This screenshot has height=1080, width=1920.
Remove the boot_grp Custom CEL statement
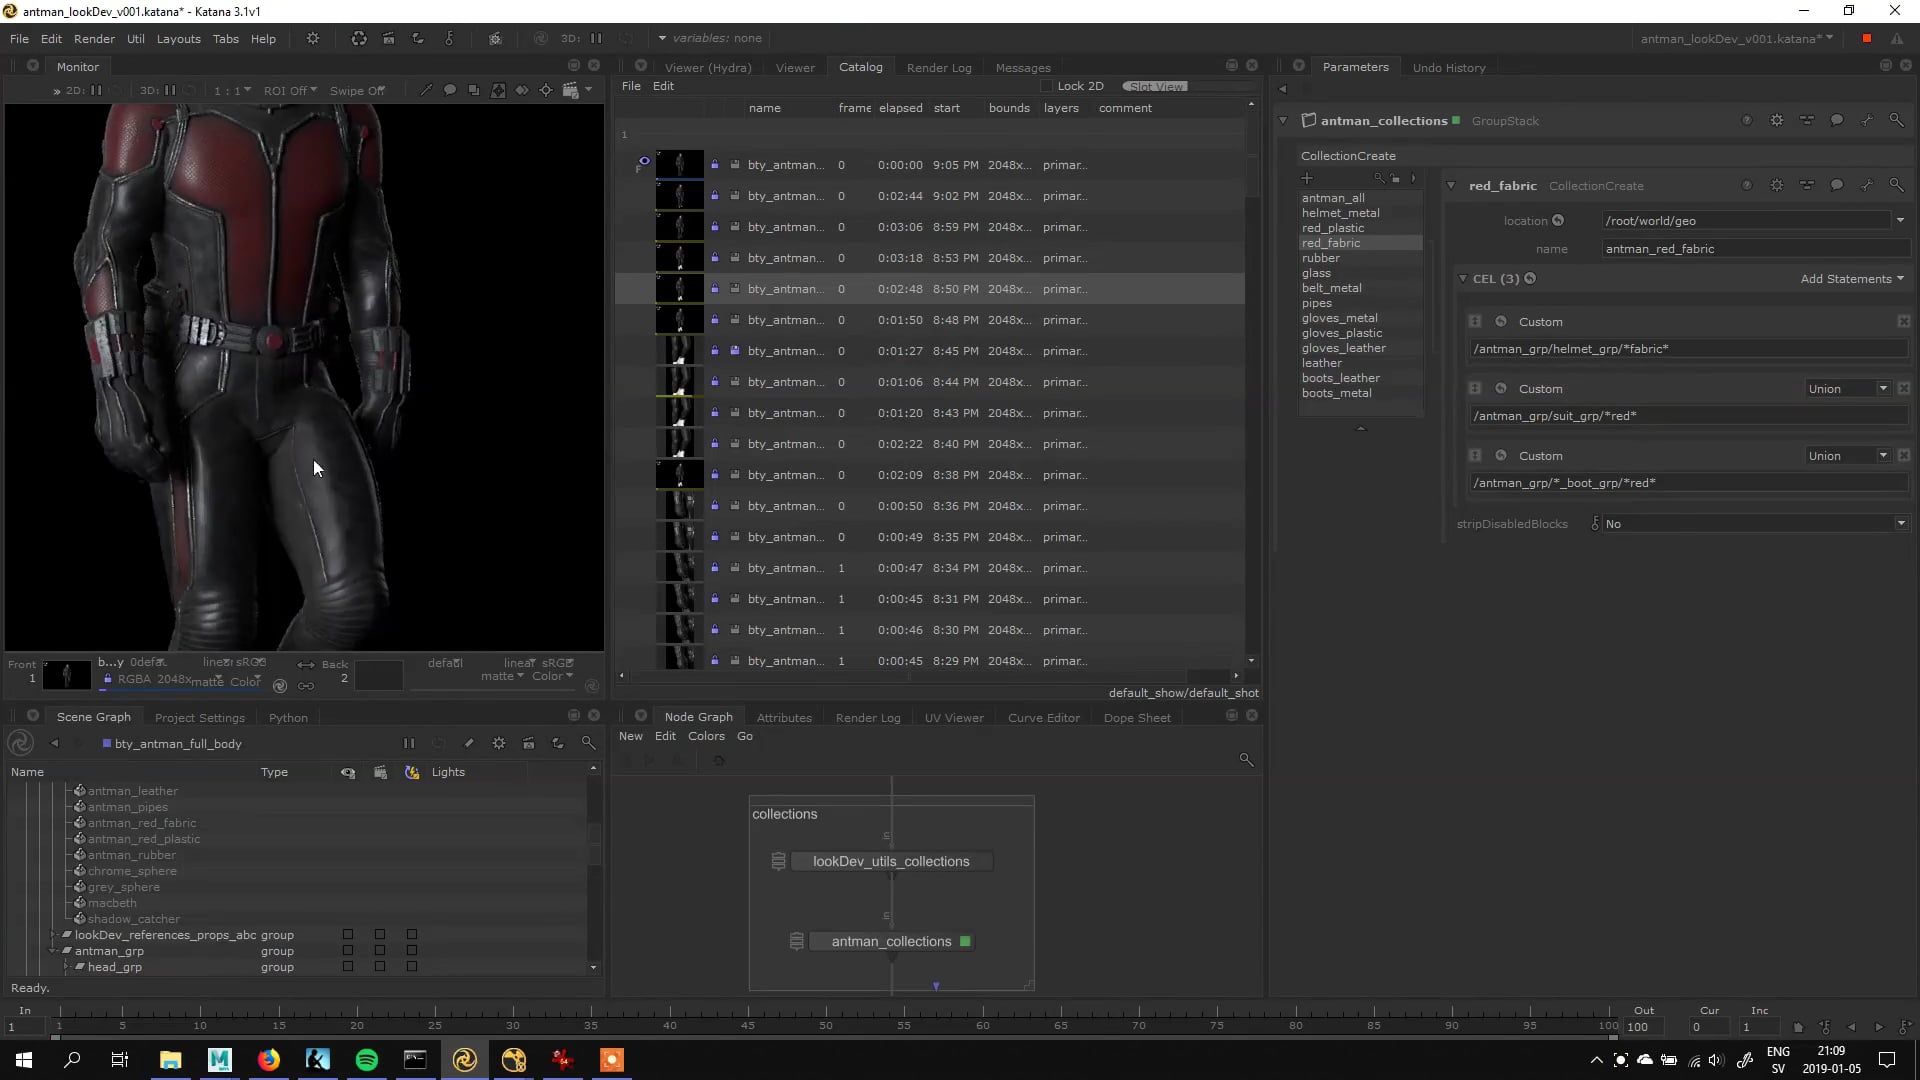pos(1904,456)
